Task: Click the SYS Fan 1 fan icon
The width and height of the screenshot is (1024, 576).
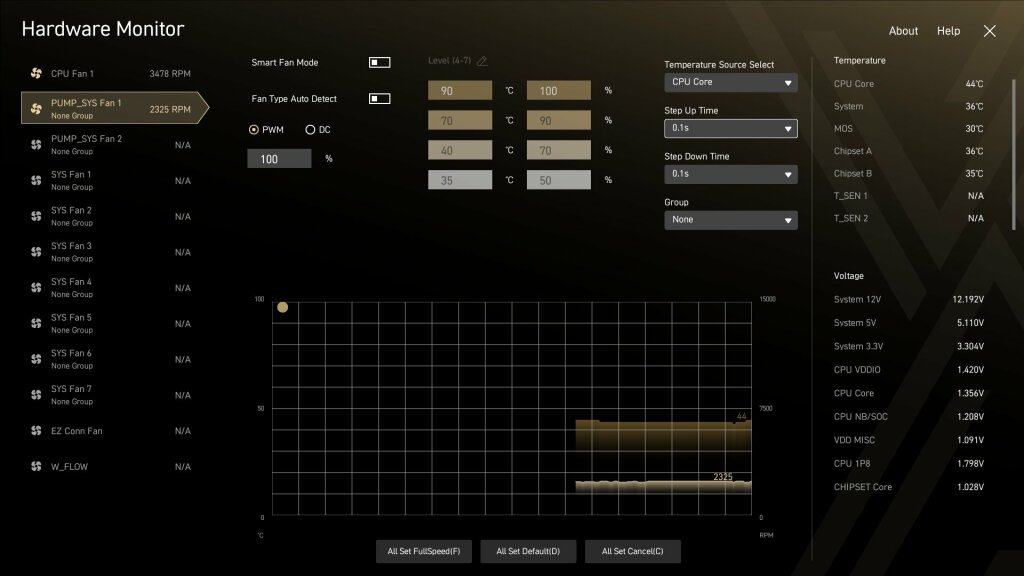Action: [x=36, y=180]
